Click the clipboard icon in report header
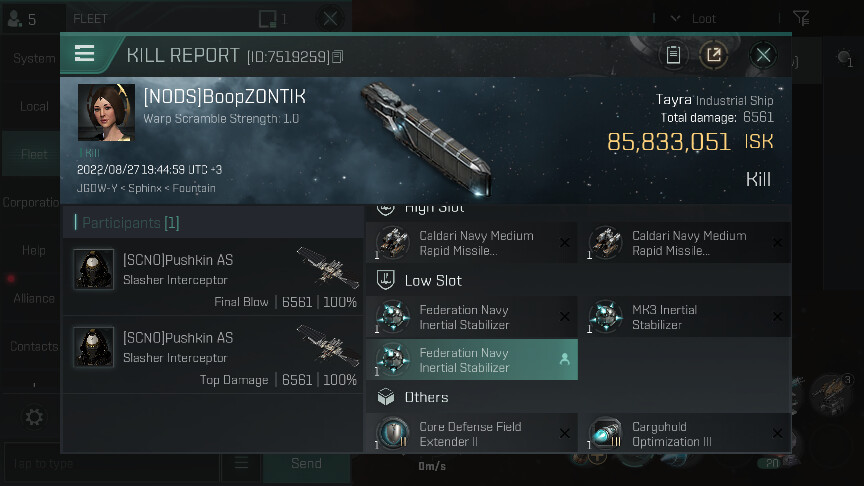 pyautogui.click(x=673, y=55)
